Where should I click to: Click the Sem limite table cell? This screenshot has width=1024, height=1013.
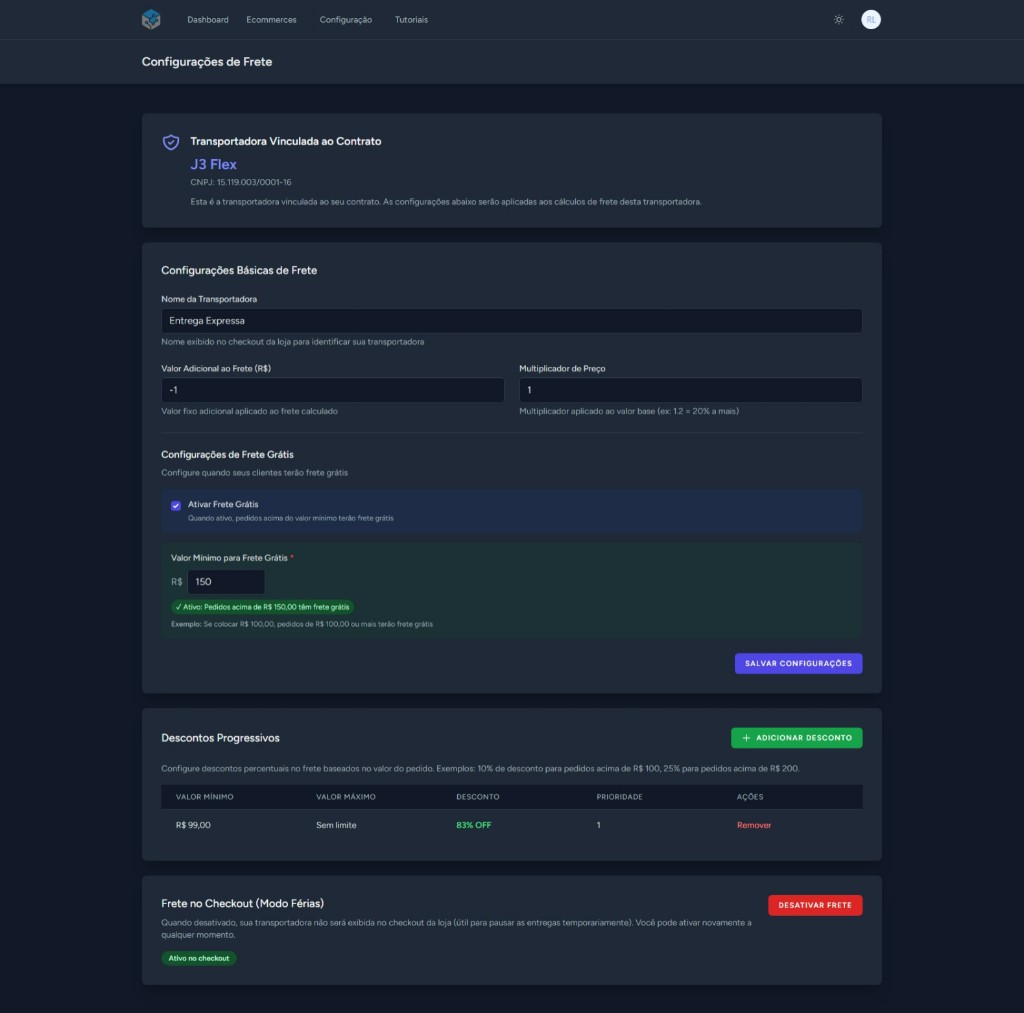coord(336,825)
